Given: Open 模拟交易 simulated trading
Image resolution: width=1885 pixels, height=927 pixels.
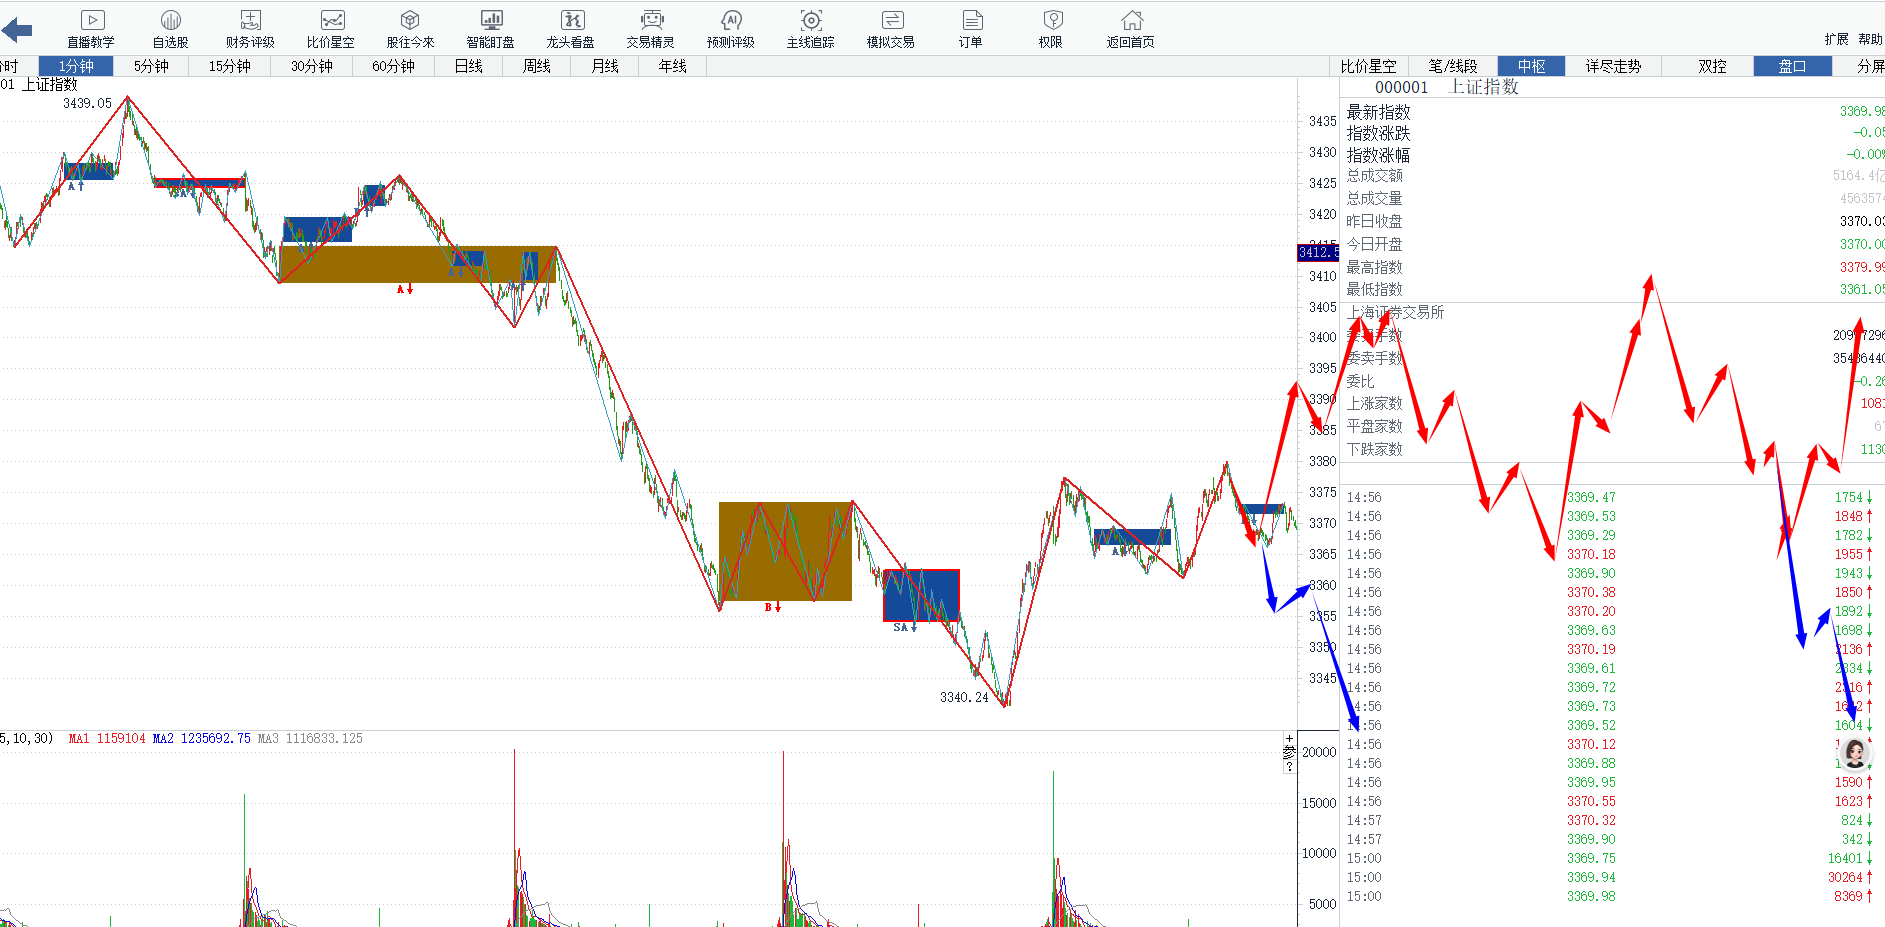Looking at the screenshot, I should pyautogui.click(x=891, y=29).
